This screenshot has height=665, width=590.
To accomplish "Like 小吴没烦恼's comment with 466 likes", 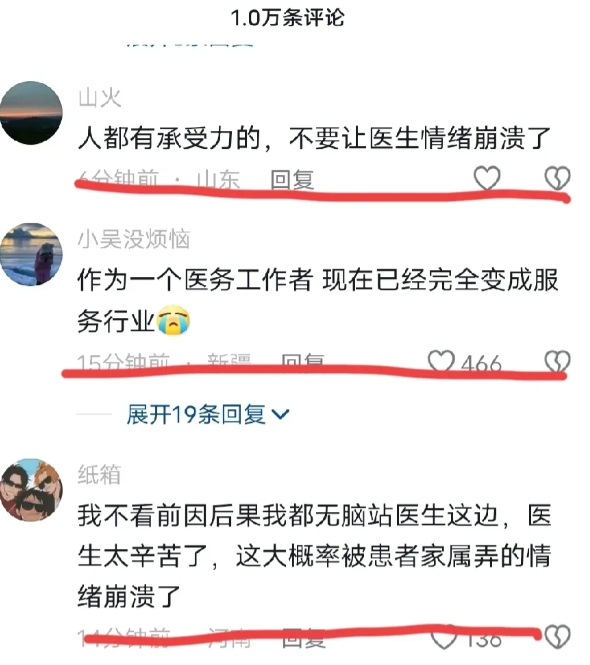I will pyautogui.click(x=442, y=362).
